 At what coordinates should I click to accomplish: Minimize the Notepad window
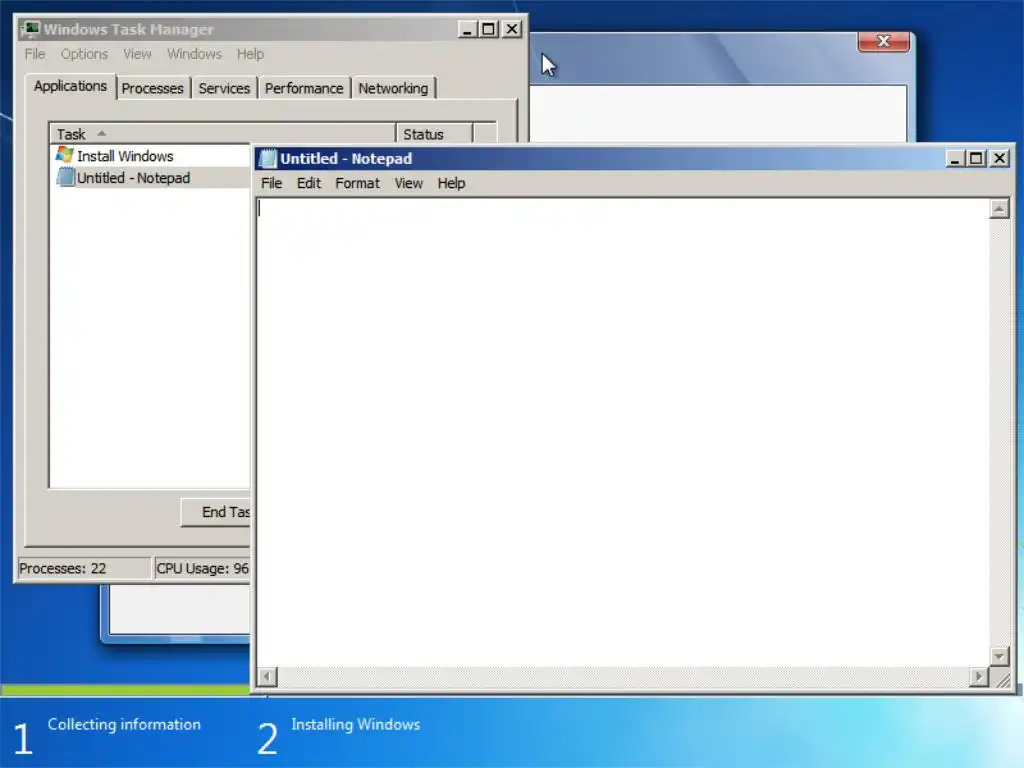[955, 159]
